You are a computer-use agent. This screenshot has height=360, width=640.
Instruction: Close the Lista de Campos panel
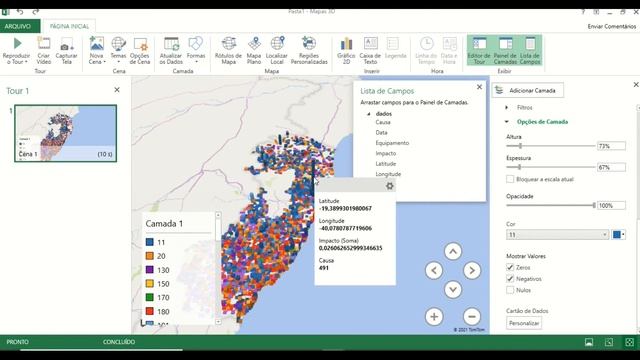479,87
